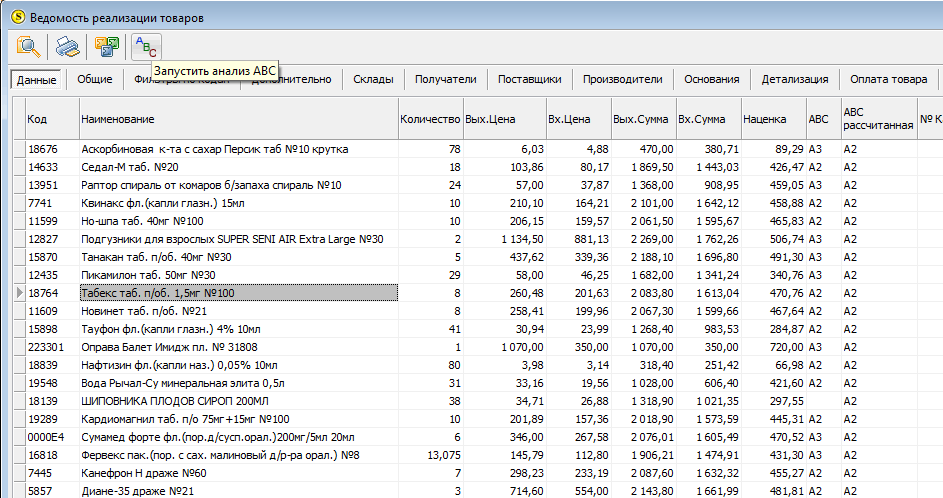The image size is (943, 498).
Task: Select row Аскорбиновая к-та с сахар Персик
Action: (x=478, y=149)
